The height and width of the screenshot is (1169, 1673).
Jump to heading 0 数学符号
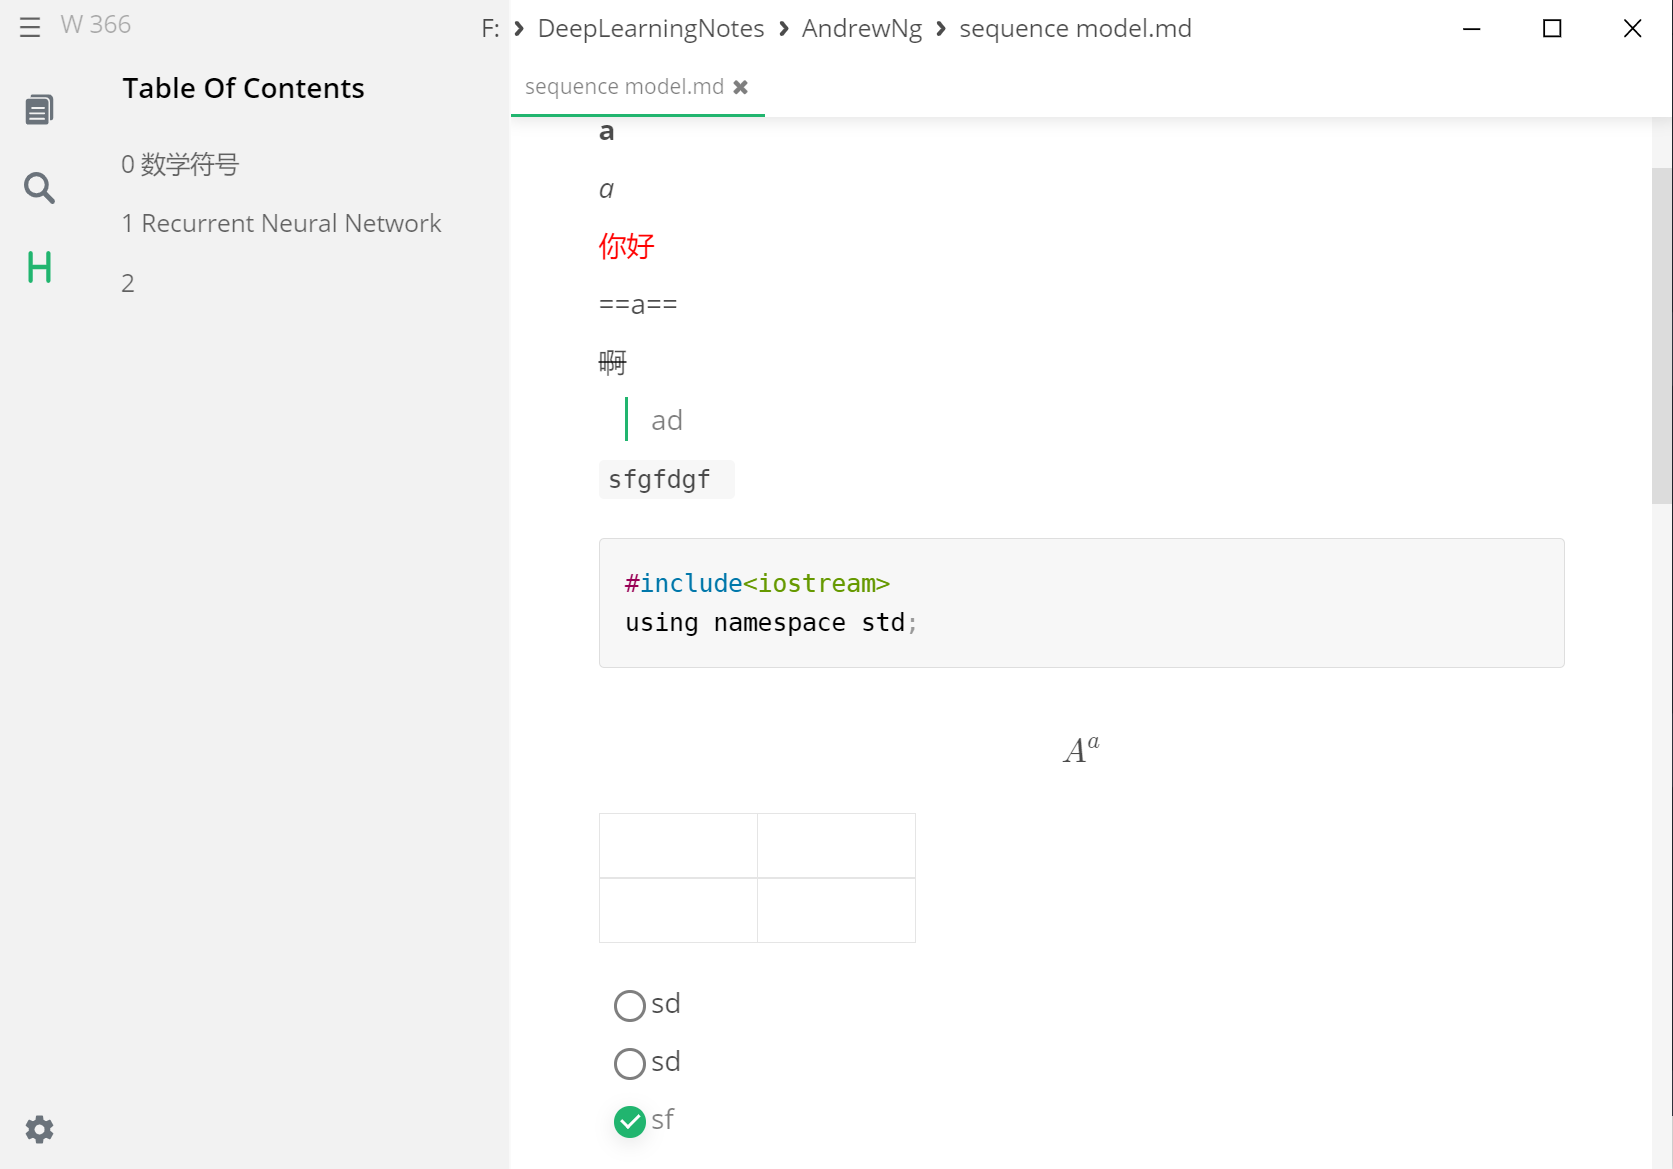pyautogui.click(x=181, y=165)
